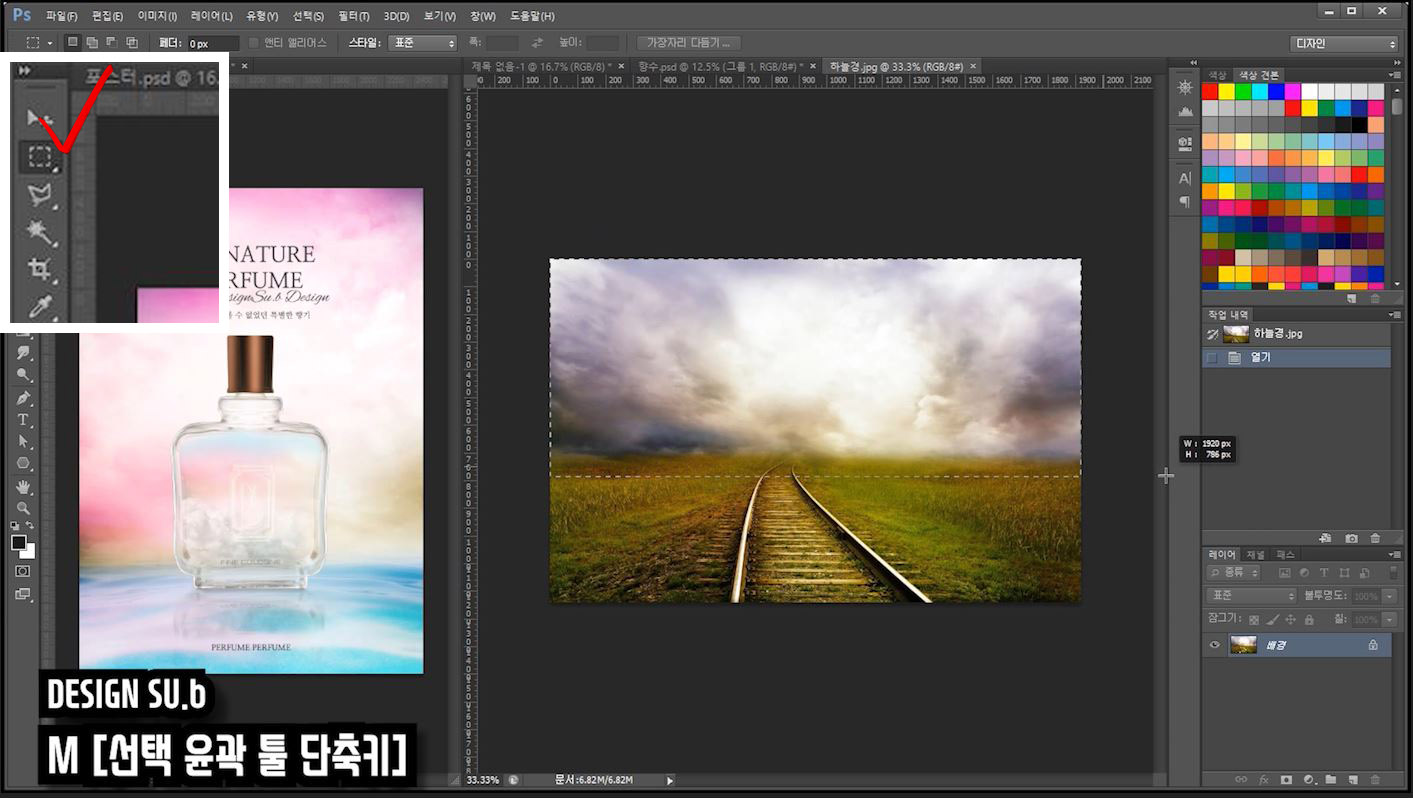Create a new layer
Screen dimensions: 1413x798
coord(1353,779)
